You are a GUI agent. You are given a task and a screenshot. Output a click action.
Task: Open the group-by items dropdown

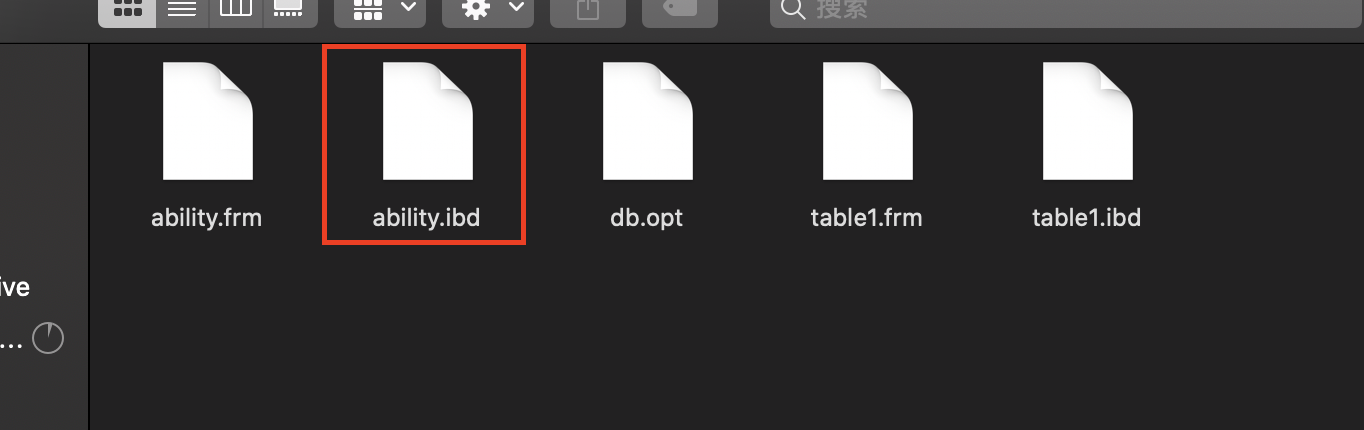tap(380, 10)
